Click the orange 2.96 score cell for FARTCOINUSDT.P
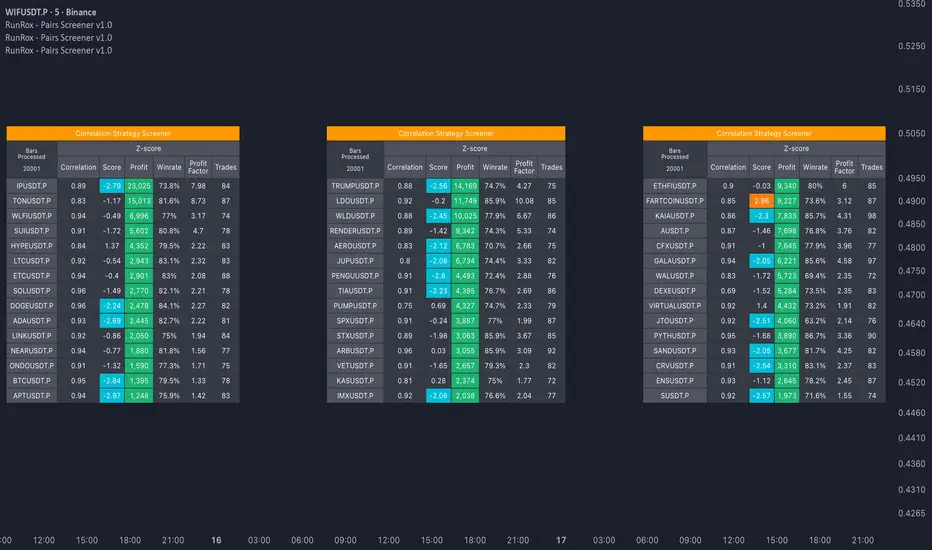The image size is (932, 550). pos(762,200)
